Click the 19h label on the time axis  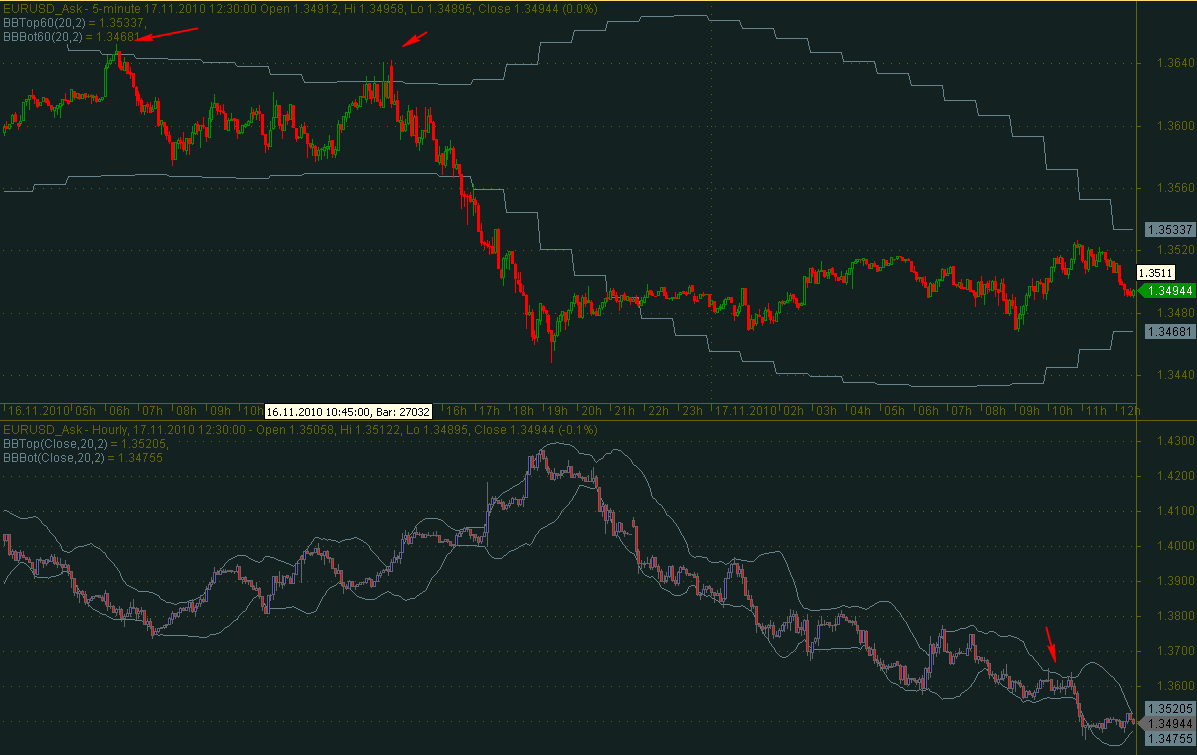click(556, 411)
